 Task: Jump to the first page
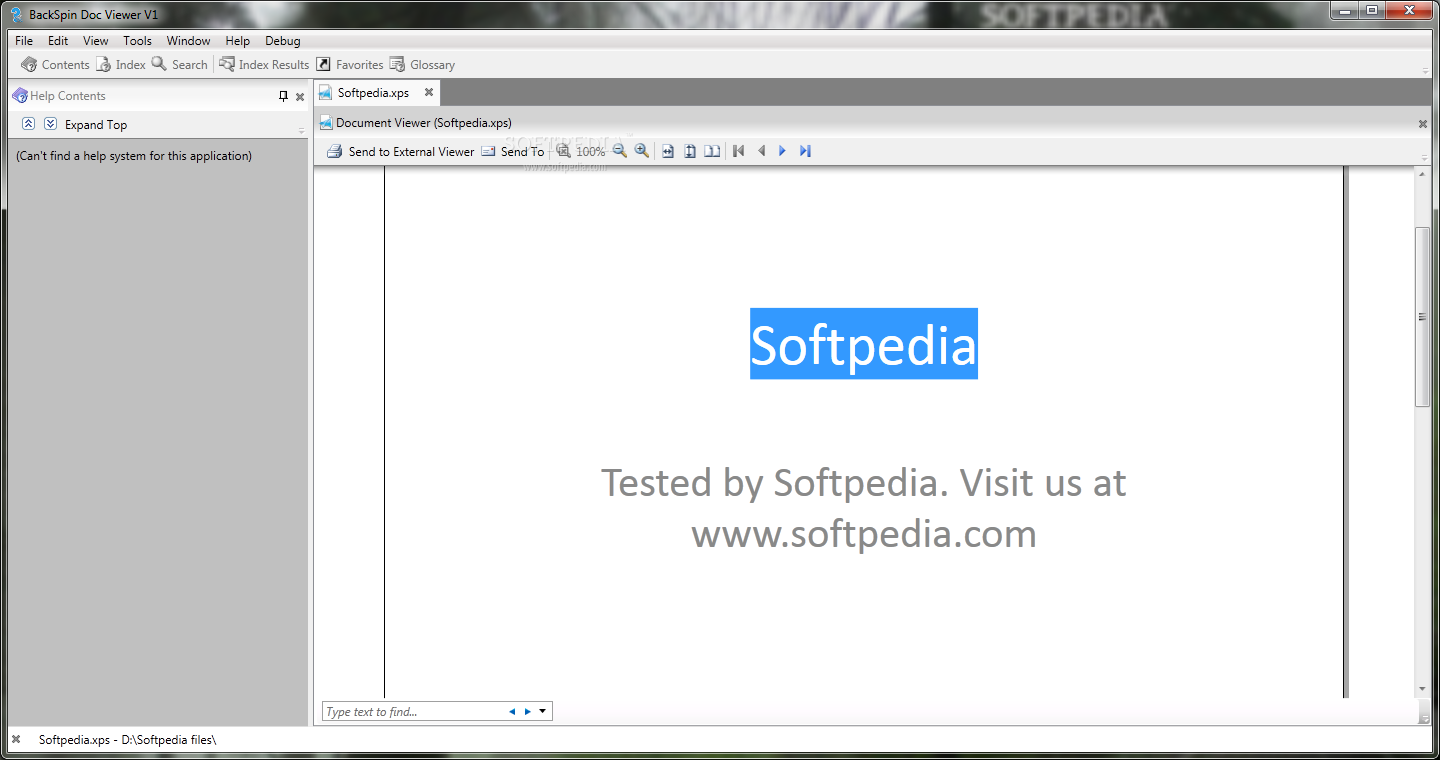tap(739, 151)
